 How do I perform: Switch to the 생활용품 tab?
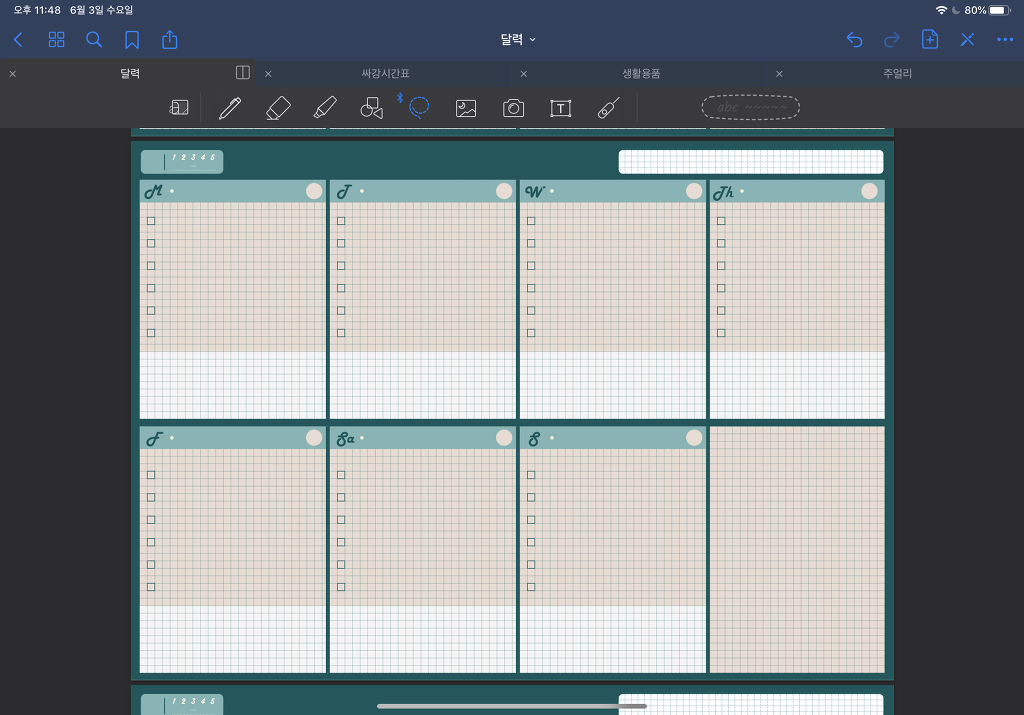[x=641, y=74]
